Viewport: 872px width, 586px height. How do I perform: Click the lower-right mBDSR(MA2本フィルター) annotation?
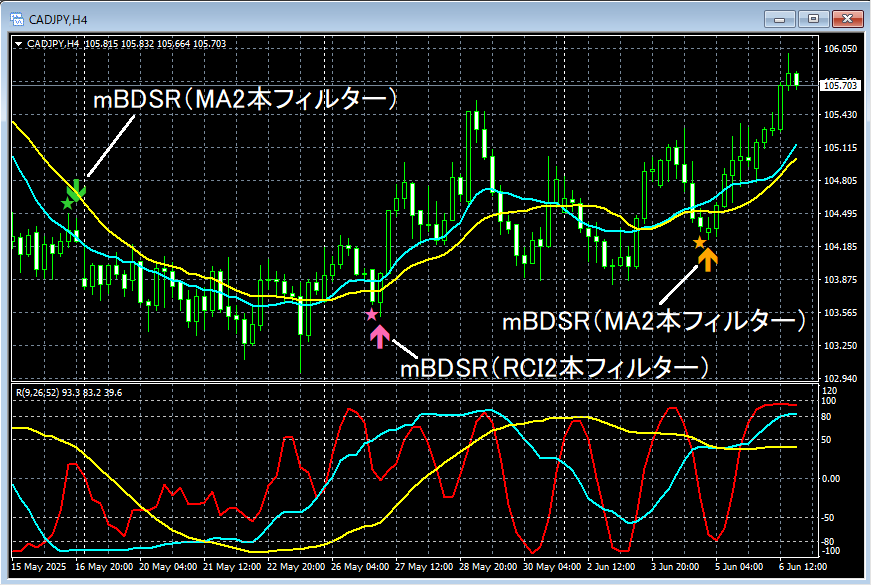click(x=654, y=321)
